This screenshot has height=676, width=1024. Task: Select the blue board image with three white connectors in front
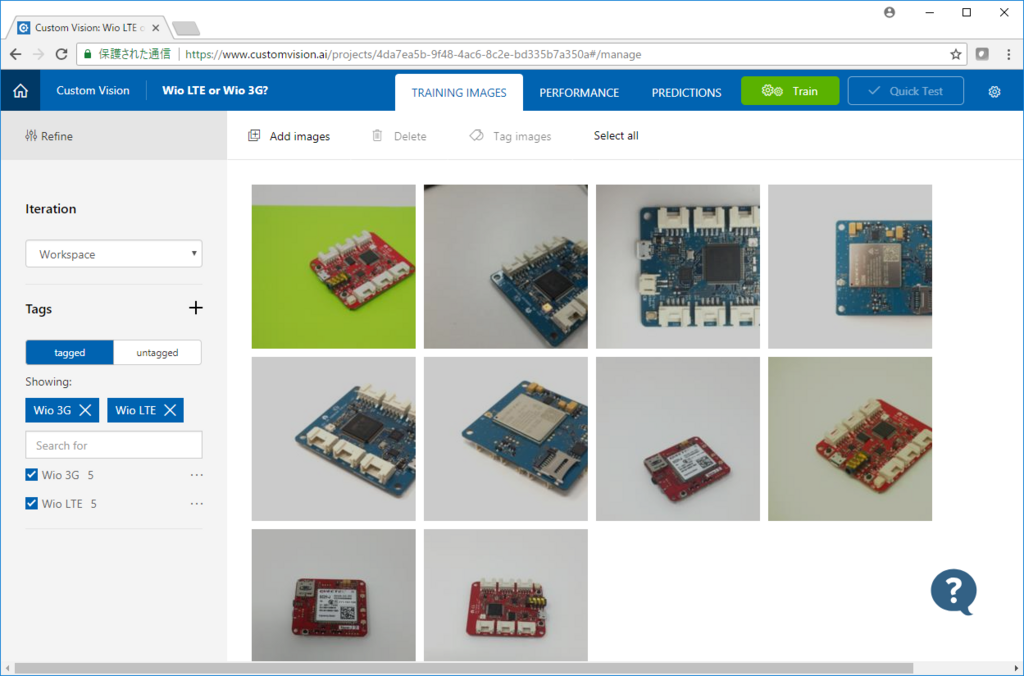click(x=334, y=439)
